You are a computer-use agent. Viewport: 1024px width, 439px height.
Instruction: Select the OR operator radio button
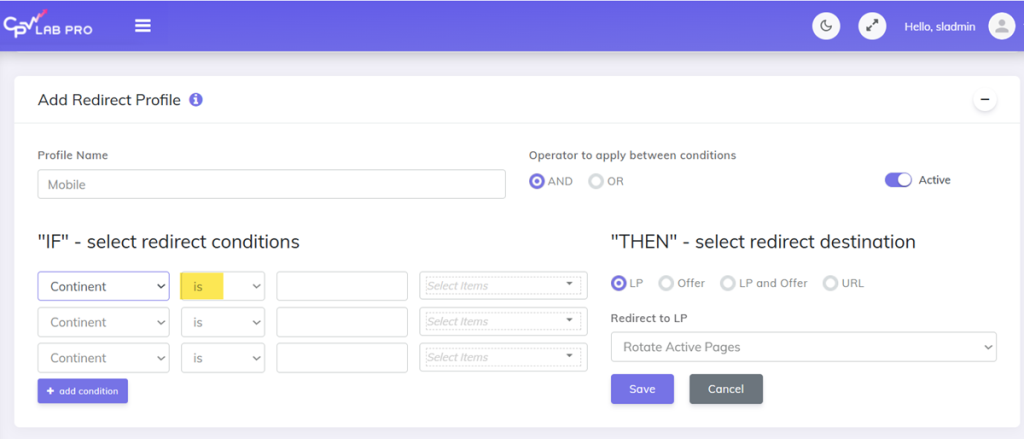pos(596,182)
